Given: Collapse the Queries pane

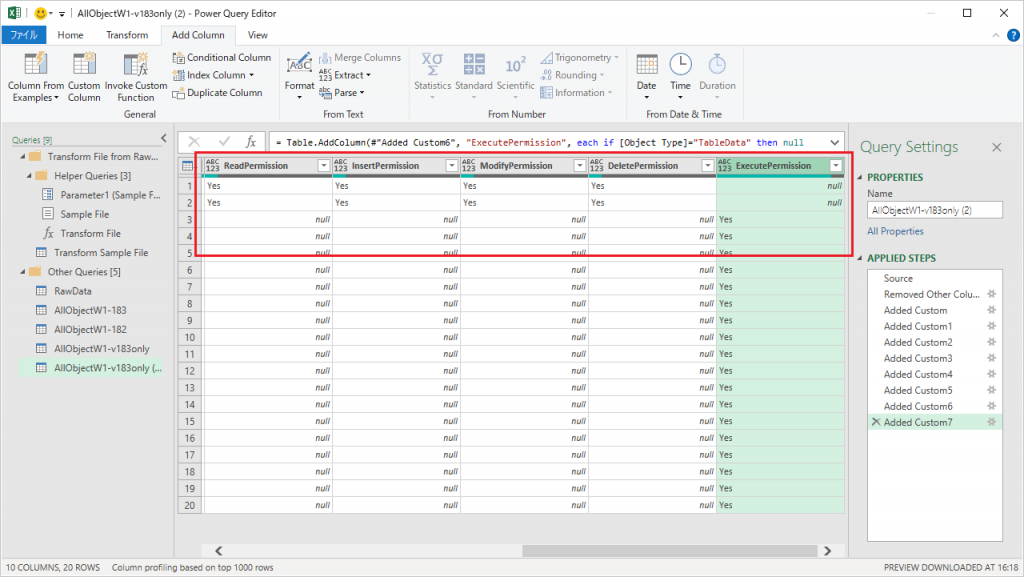Looking at the screenshot, I should click(x=163, y=139).
